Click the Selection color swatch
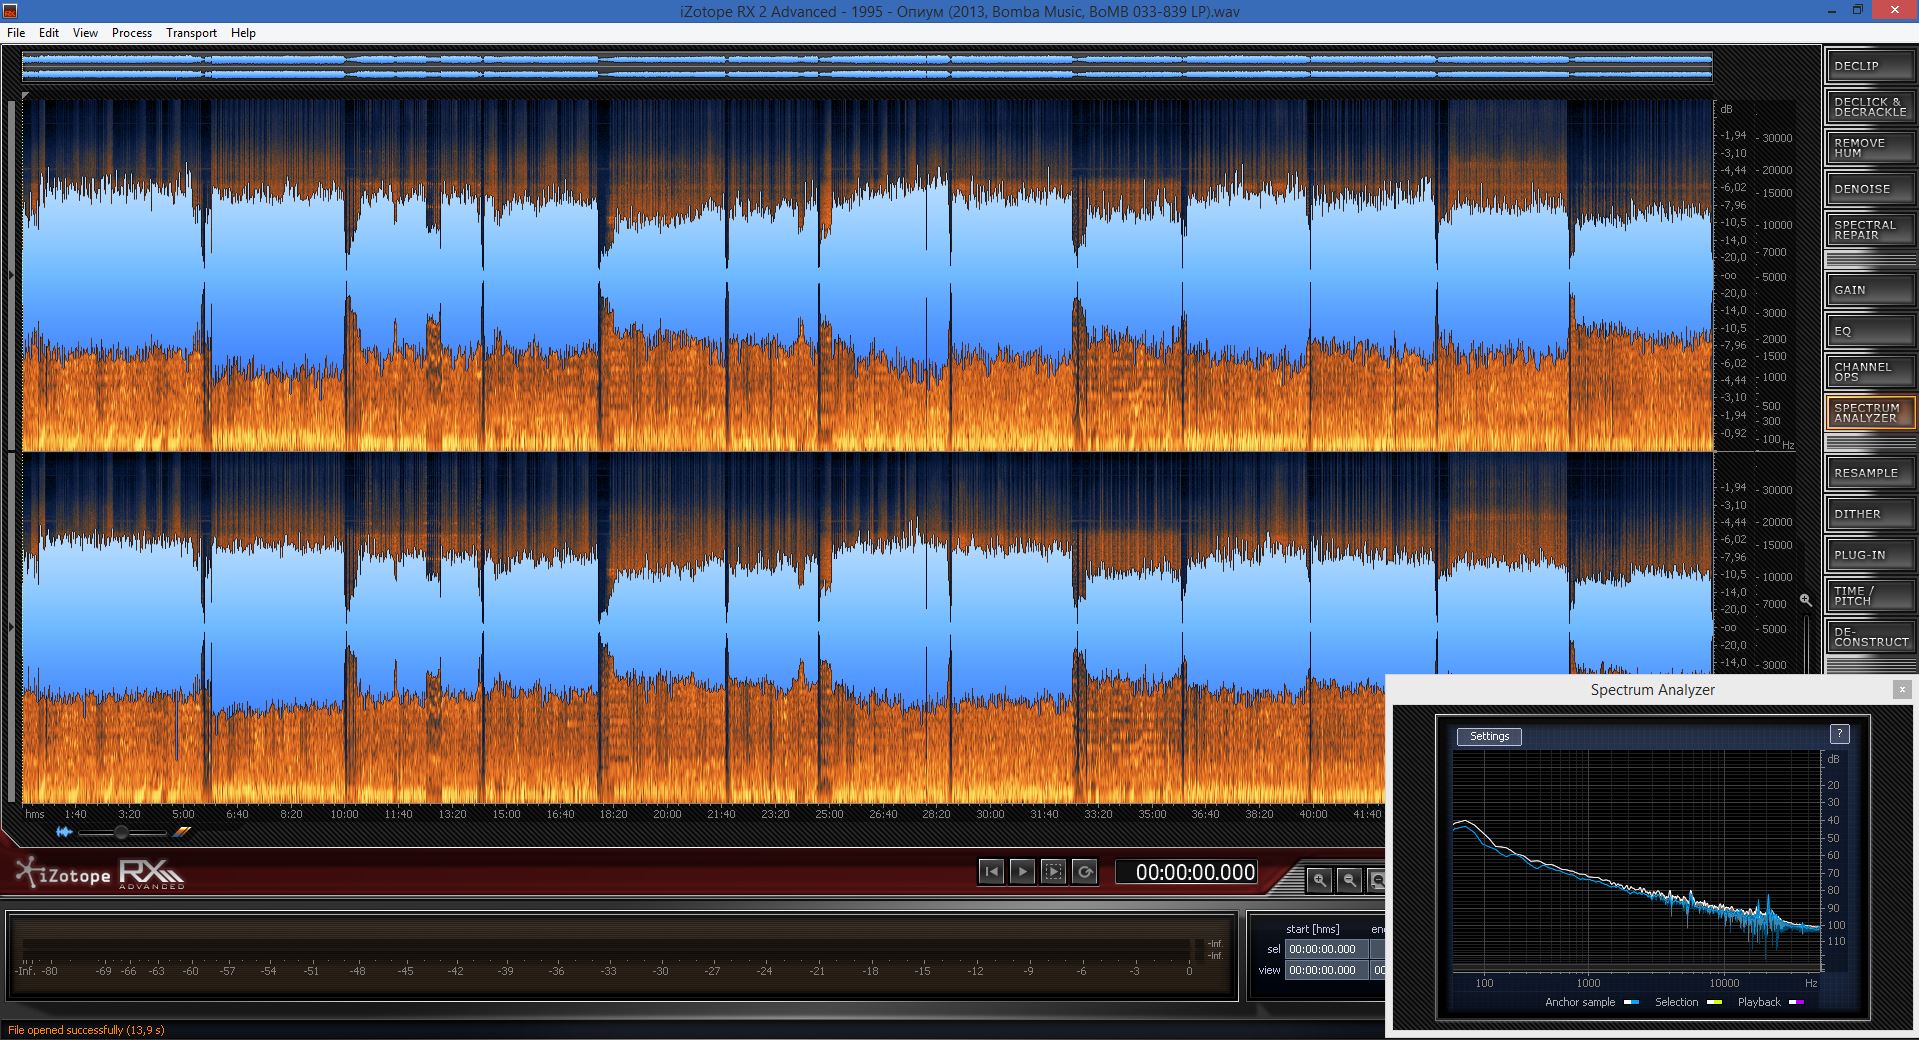Image resolution: width=1919 pixels, height=1040 pixels. tap(1714, 1002)
